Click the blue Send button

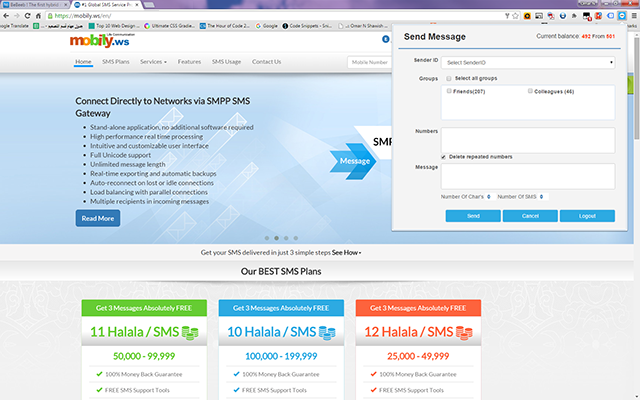pos(473,216)
